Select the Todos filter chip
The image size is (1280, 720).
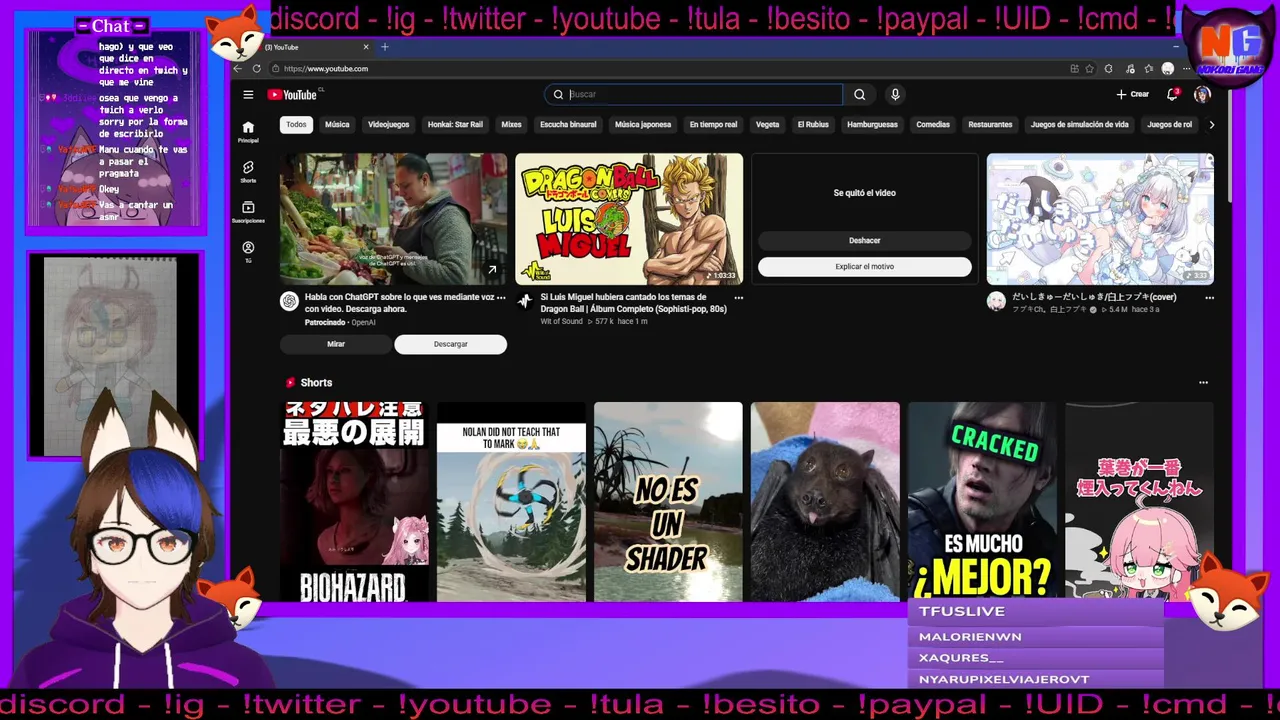pos(296,125)
